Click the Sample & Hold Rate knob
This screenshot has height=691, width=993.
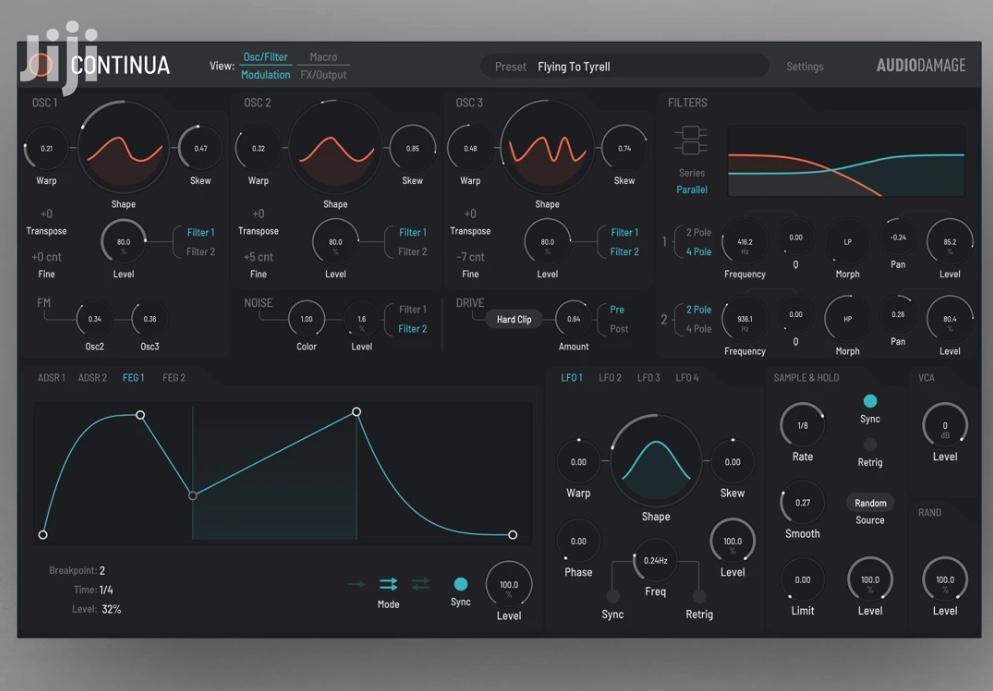click(x=802, y=426)
